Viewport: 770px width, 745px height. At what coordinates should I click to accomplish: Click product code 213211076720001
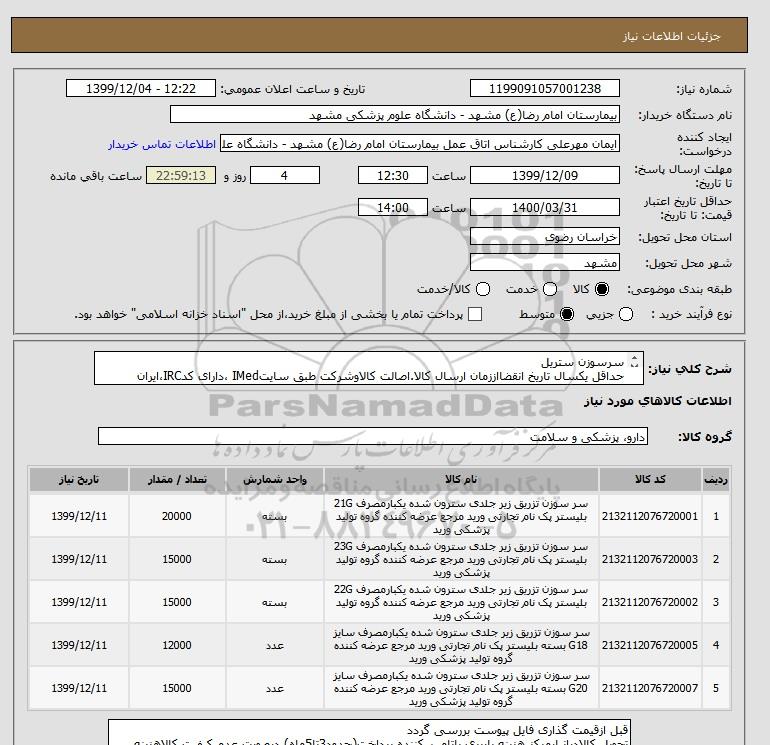(x=650, y=516)
